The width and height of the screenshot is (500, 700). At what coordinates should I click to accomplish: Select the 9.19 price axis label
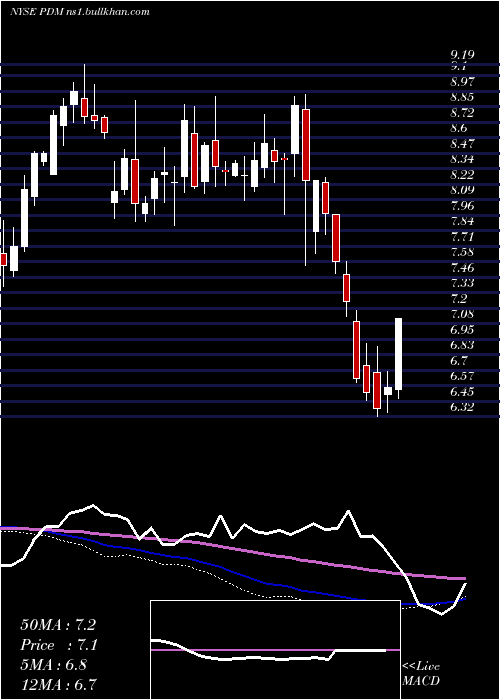coord(462,55)
